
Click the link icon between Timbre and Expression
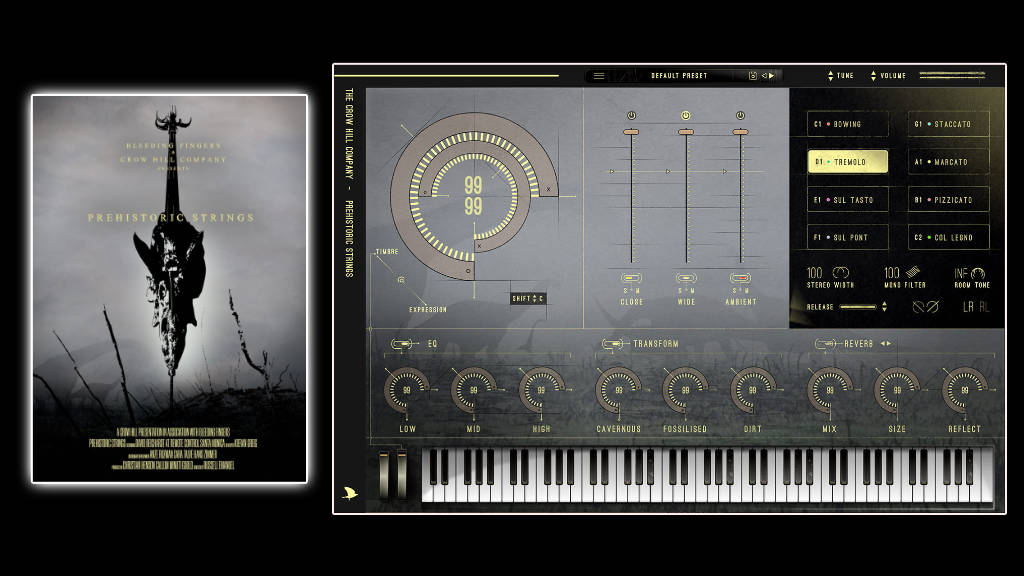coord(401,280)
